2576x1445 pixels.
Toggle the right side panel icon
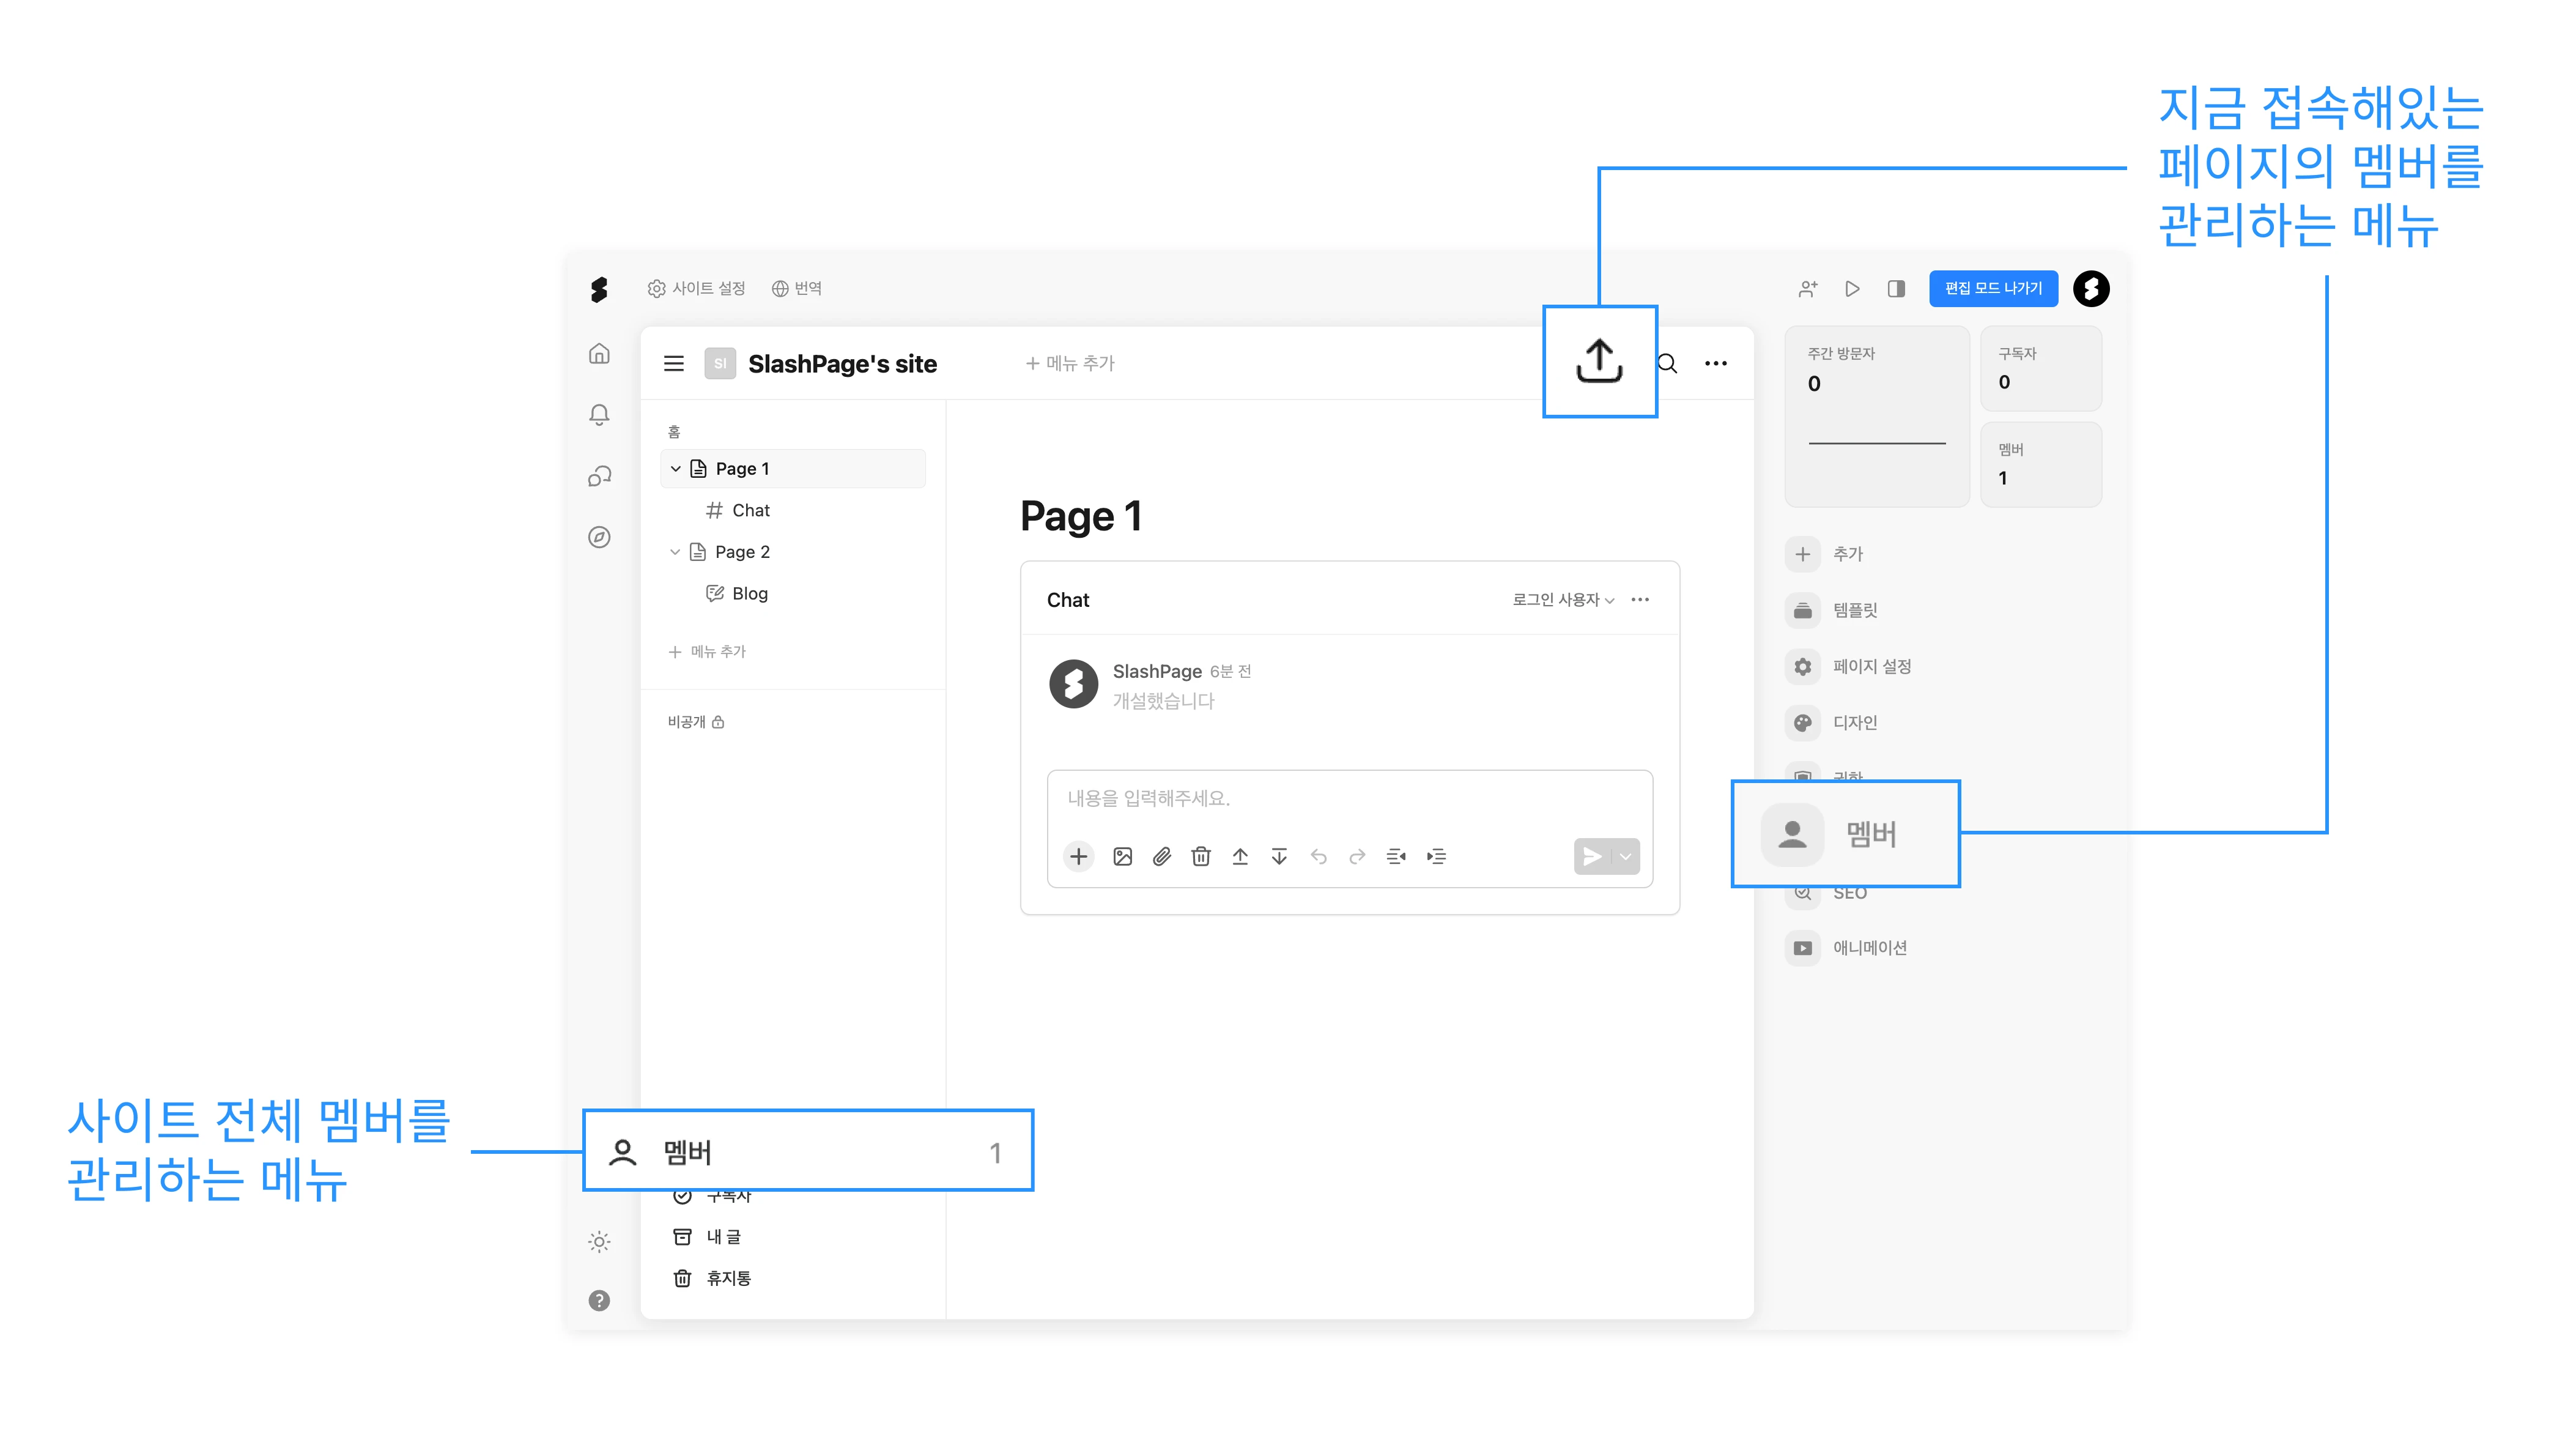[1896, 289]
